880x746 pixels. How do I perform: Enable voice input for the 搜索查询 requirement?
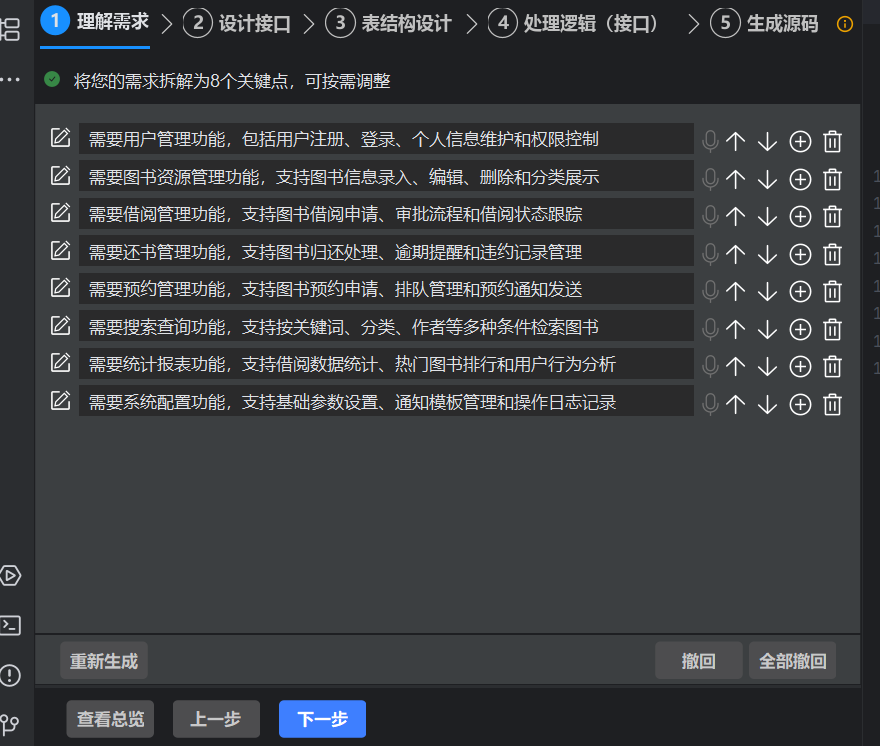pos(709,329)
